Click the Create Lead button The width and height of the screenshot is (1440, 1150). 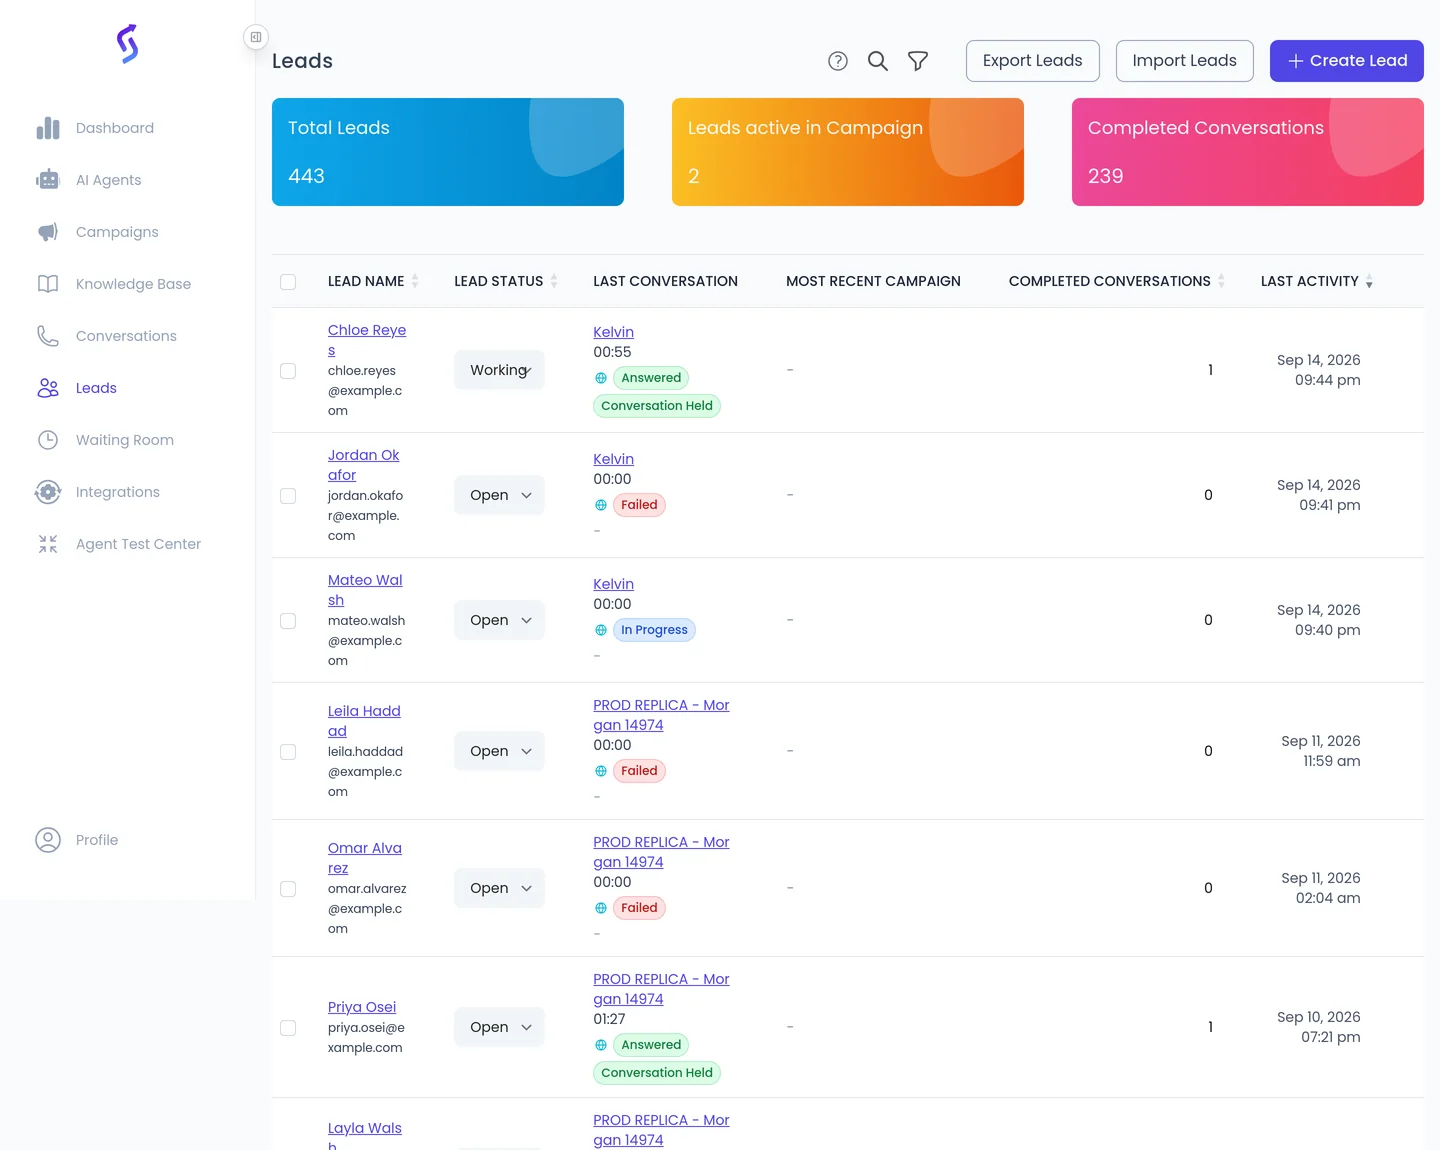(x=1347, y=61)
